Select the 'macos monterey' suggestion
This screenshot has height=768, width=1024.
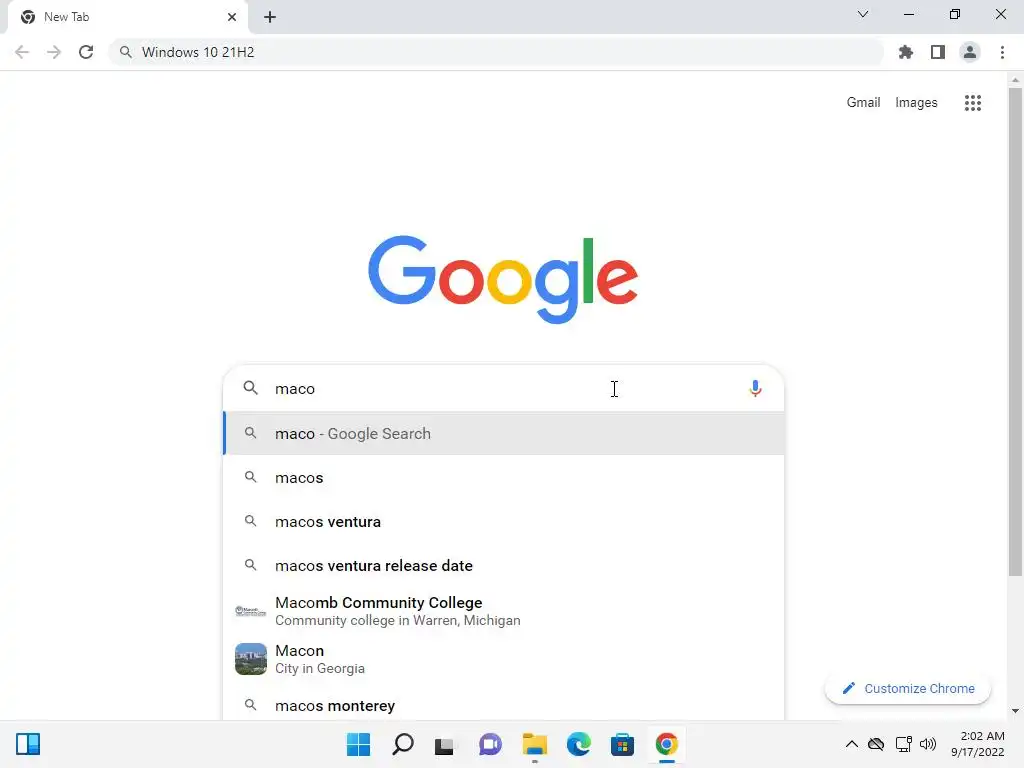pyautogui.click(x=504, y=705)
